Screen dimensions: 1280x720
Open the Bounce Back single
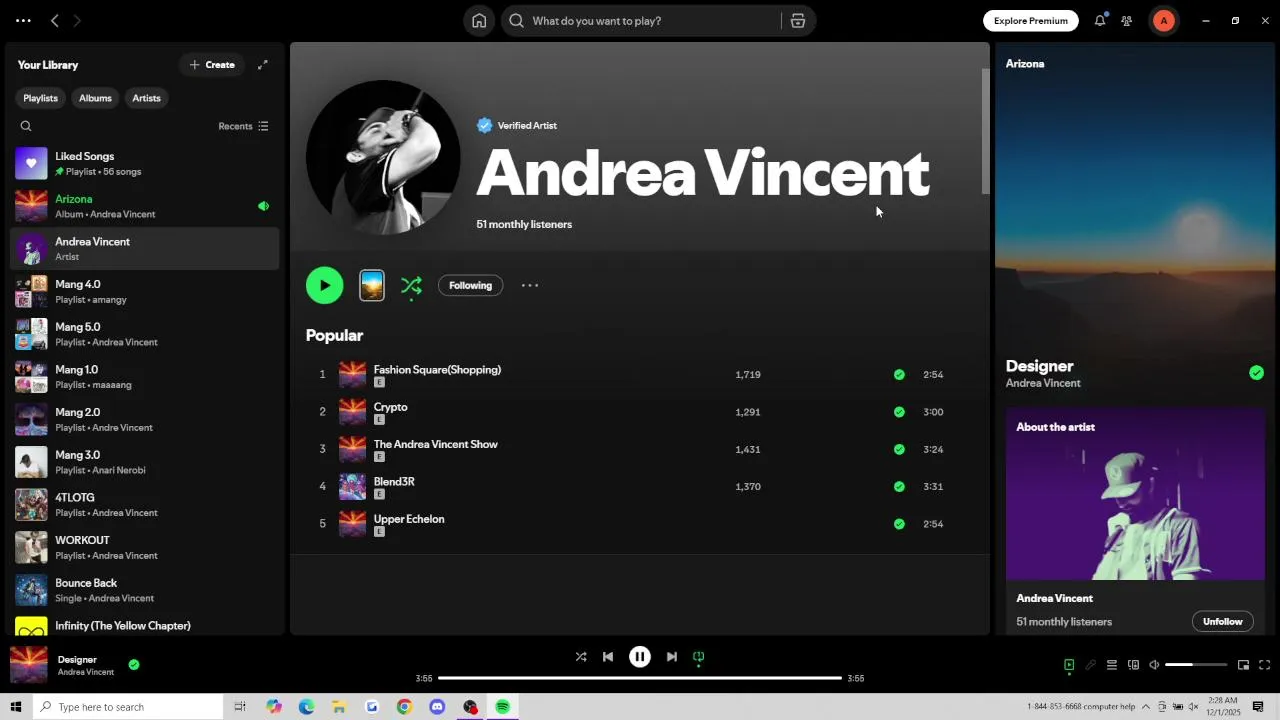145,590
